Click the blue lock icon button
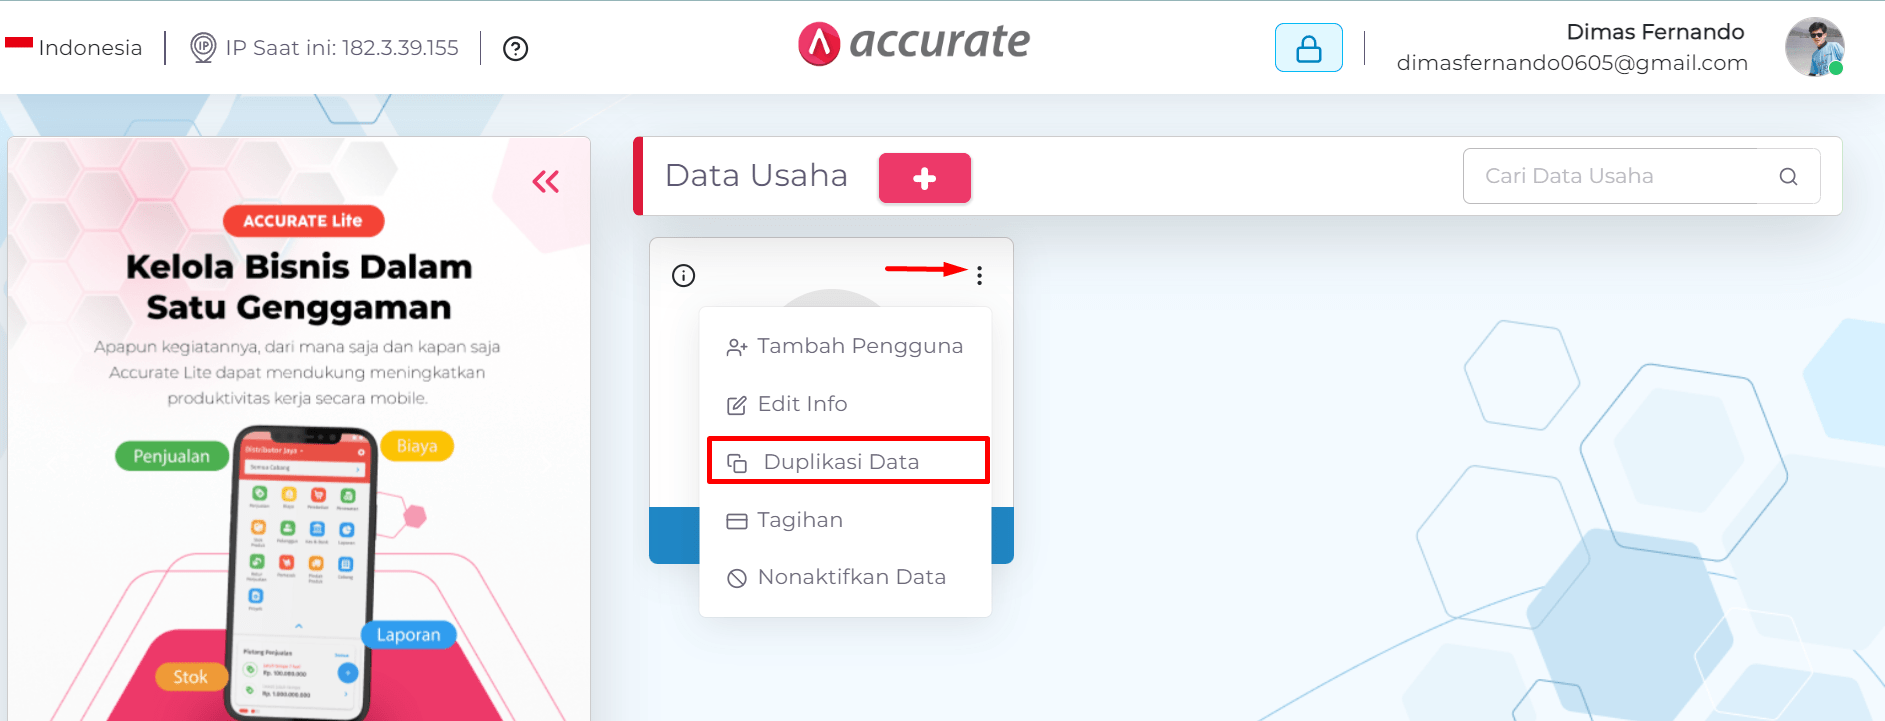1885x721 pixels. [x=1308, y=48]
